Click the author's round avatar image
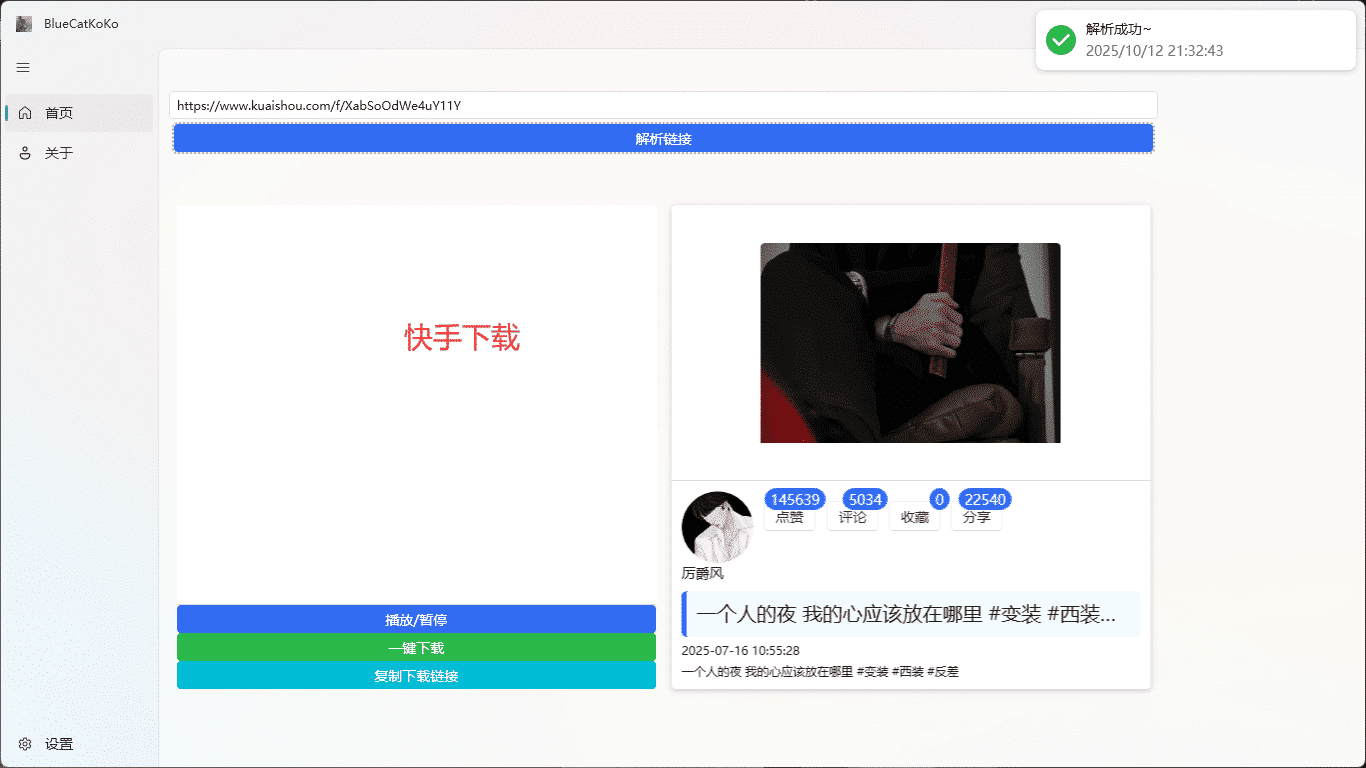Viewport: 1366px width, 768px height. [716, 526]
